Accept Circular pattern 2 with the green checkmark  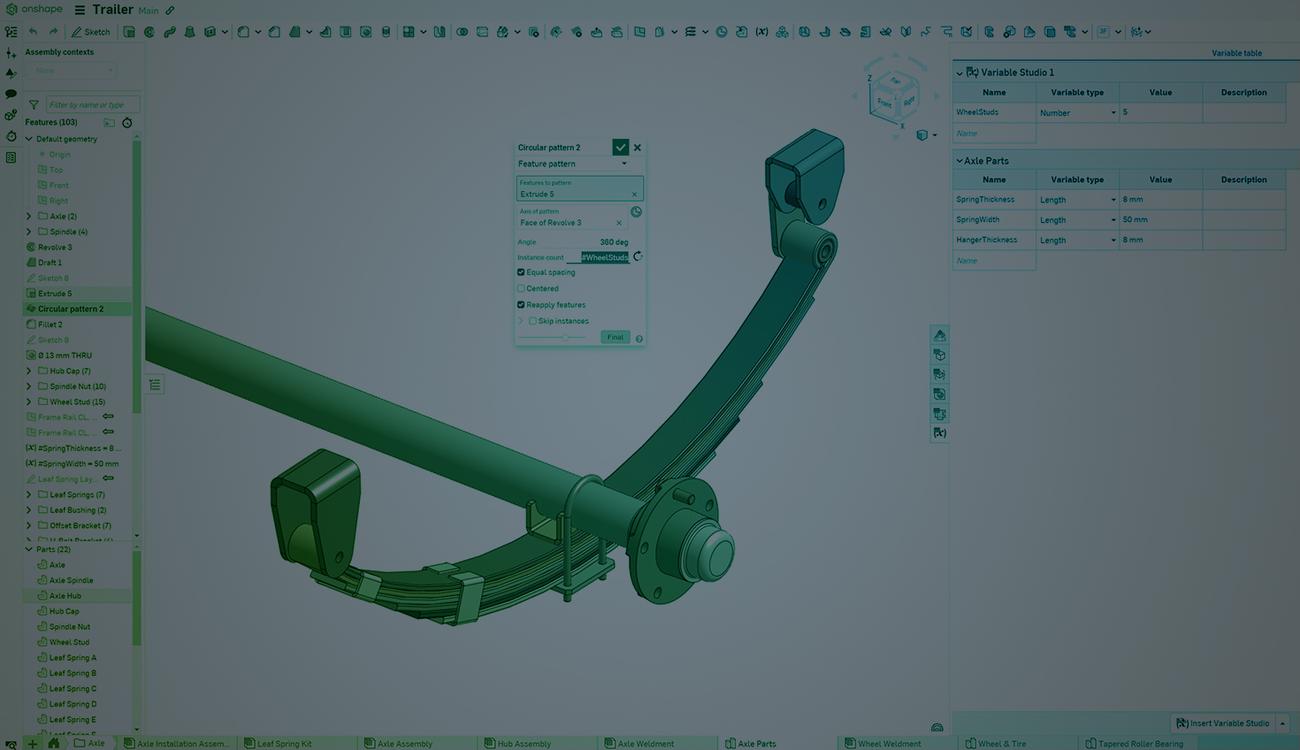[620, 147]
